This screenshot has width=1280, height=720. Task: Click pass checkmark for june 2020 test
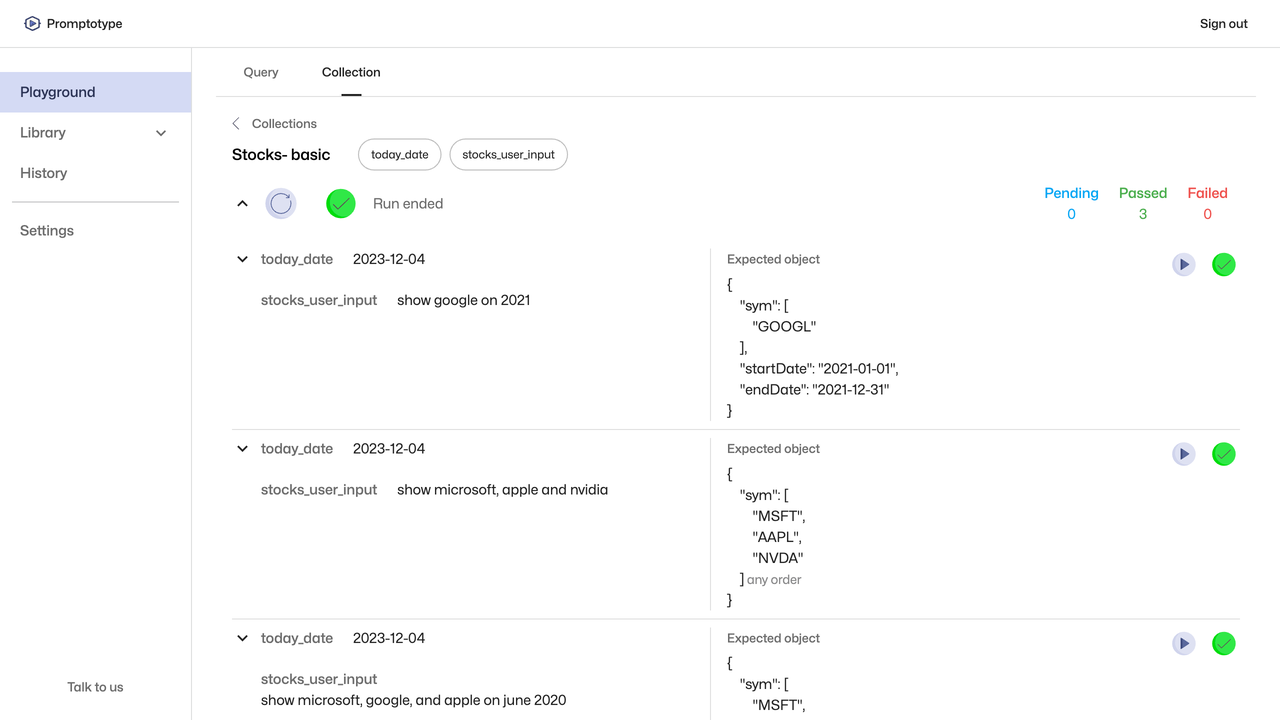1224,644
